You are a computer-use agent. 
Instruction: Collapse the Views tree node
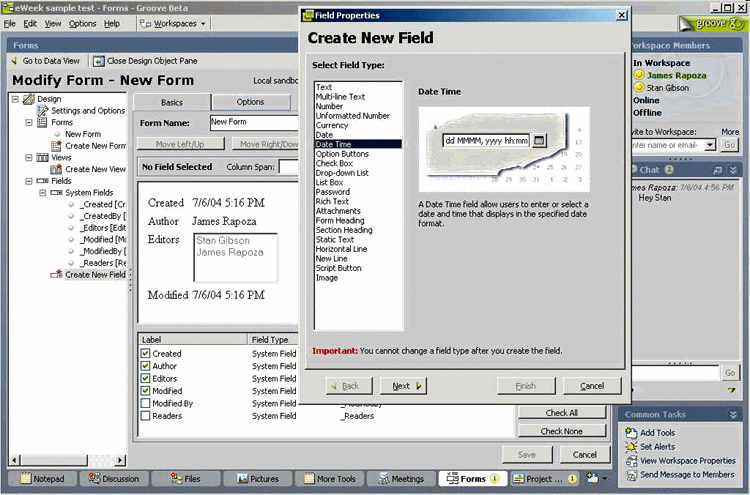29,157
